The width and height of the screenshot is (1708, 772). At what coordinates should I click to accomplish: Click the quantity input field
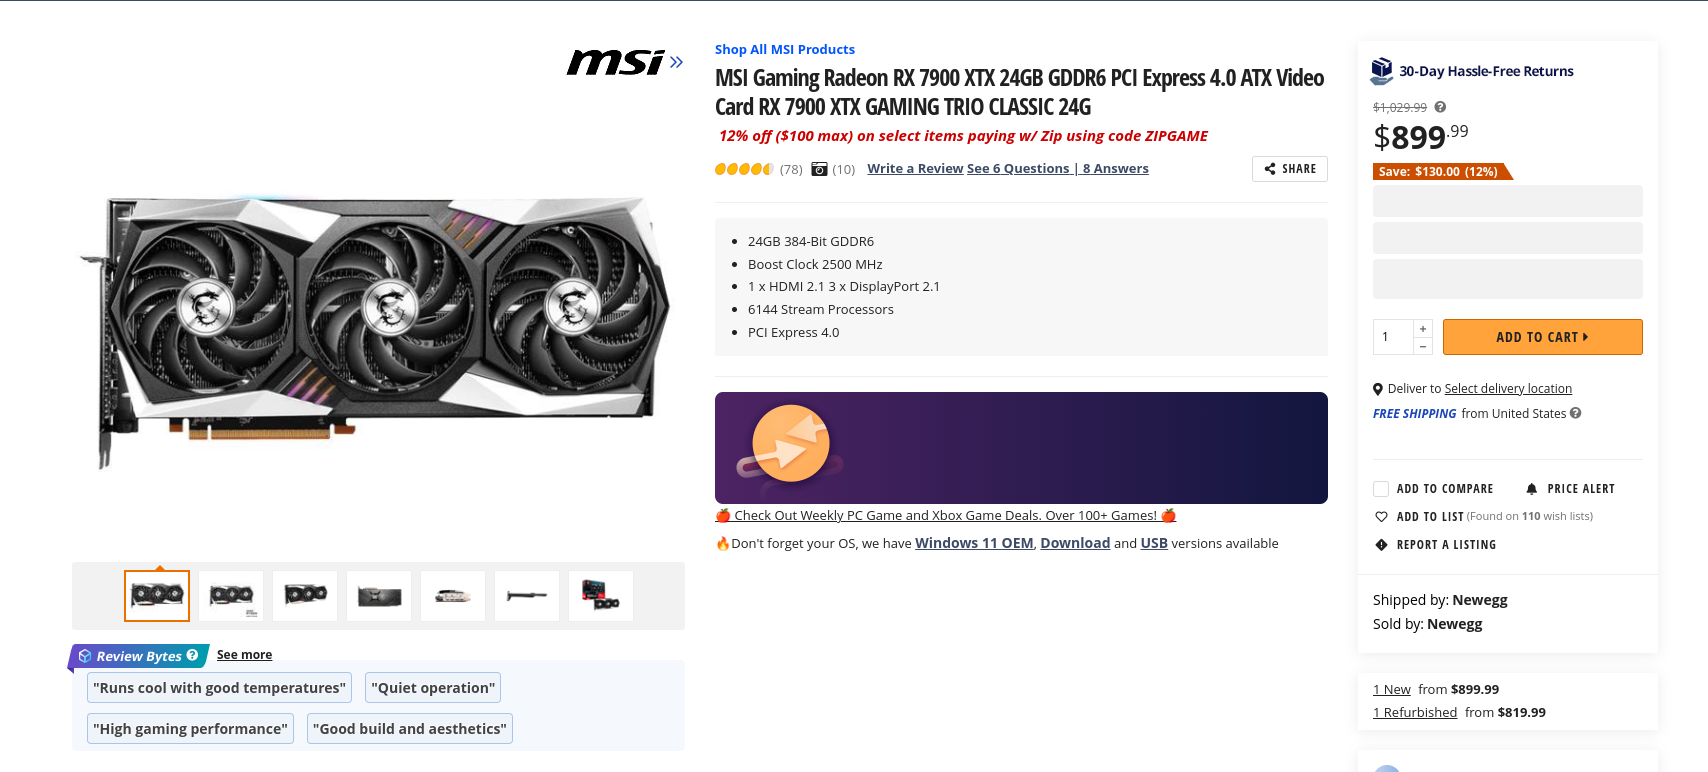1393,337
